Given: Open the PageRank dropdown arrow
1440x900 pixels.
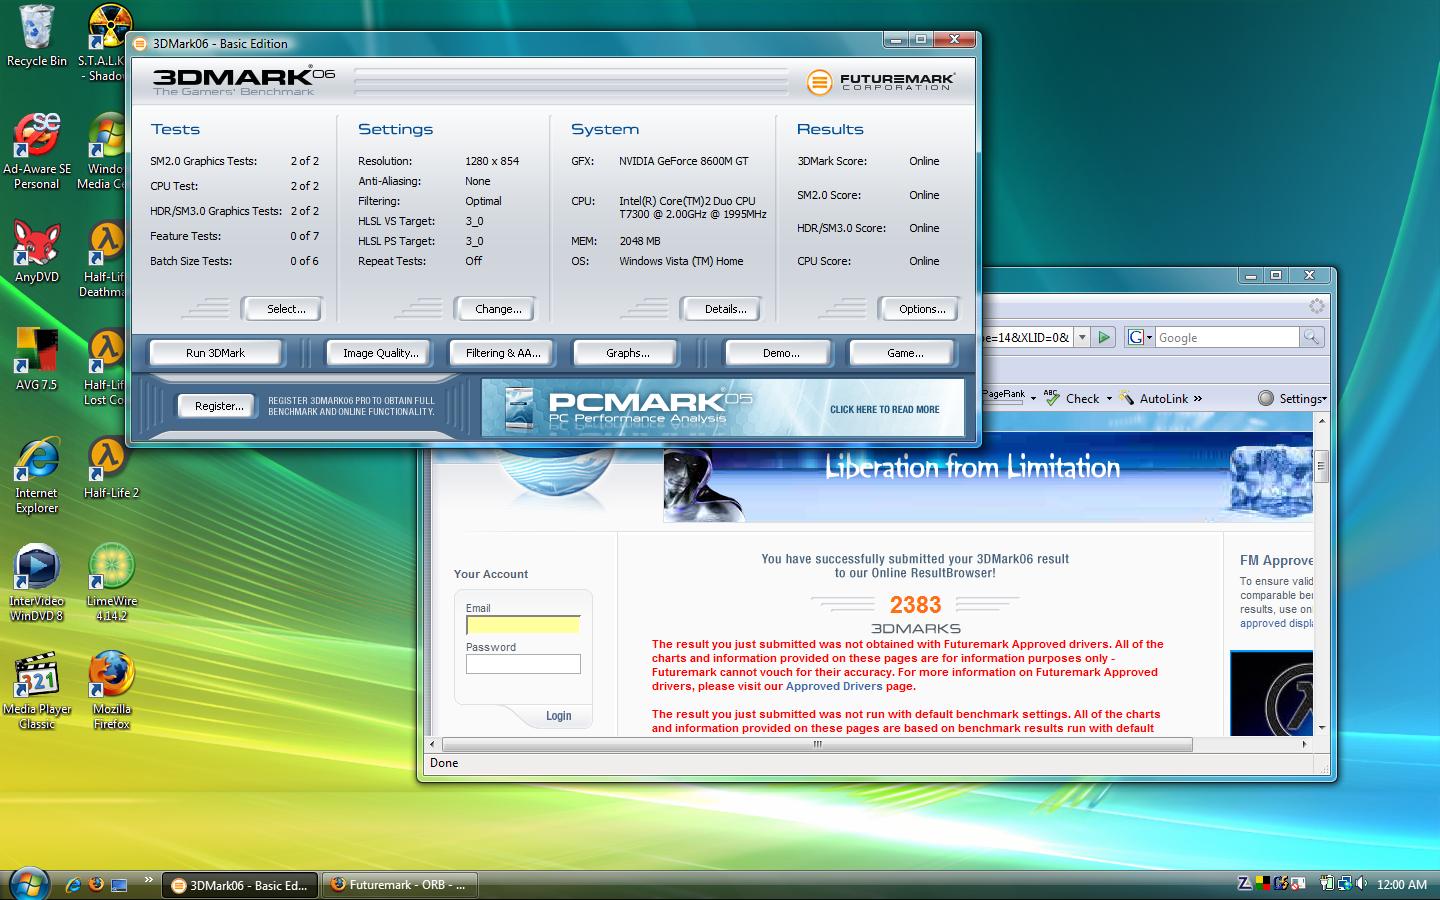Looking at the screenshot, I should 1033,398.
